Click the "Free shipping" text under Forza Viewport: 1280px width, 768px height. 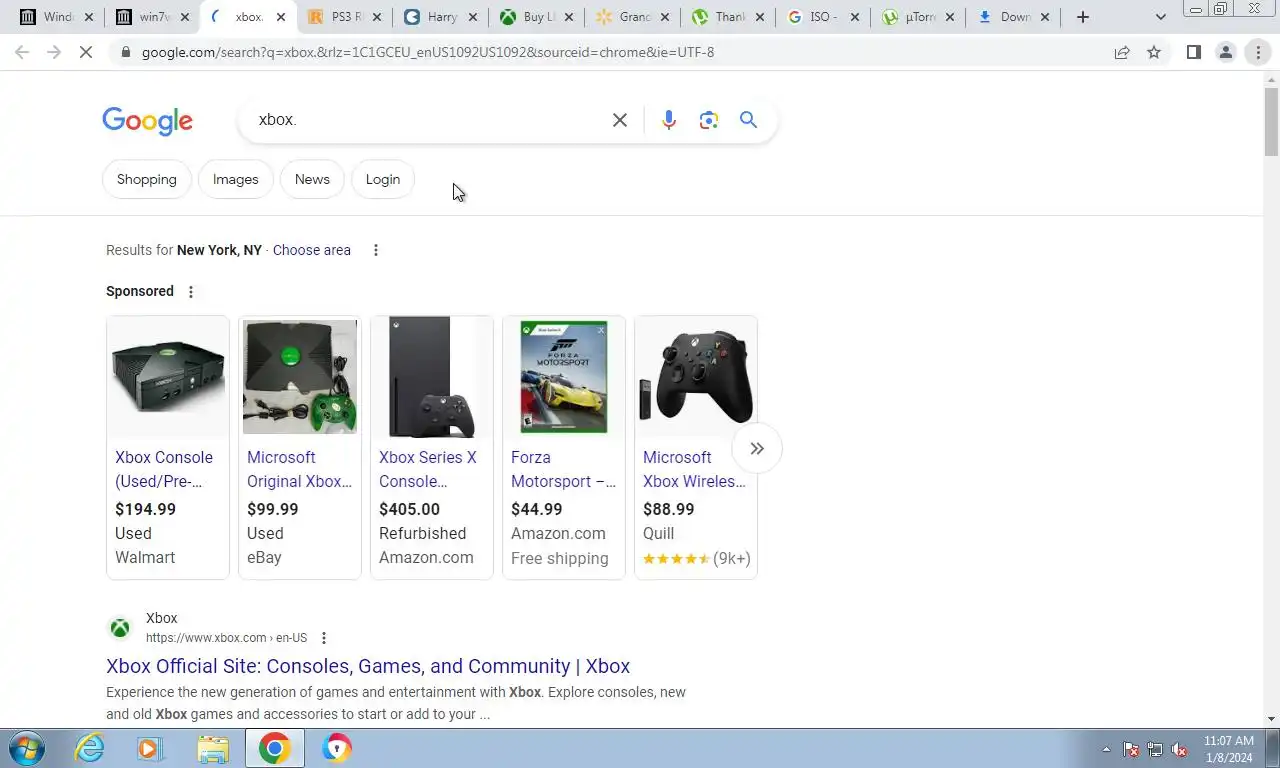click(560, 558)
